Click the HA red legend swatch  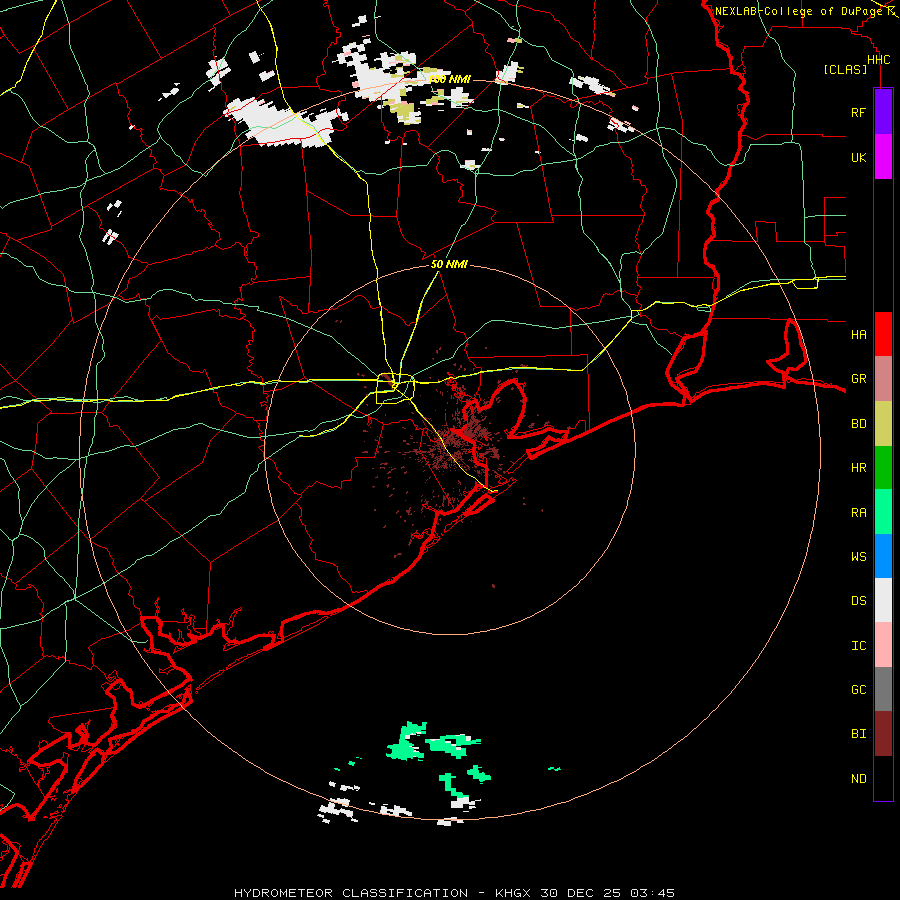pyautogui.click(x=883, y=334)
